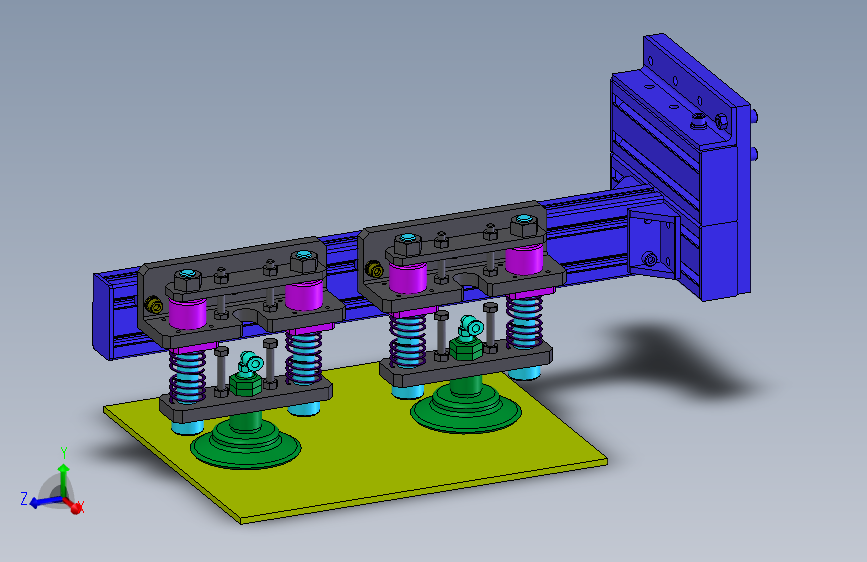Viewport: 867px width, 562px height.
Task: Select the right green suction cup
Action: [466, 410]
